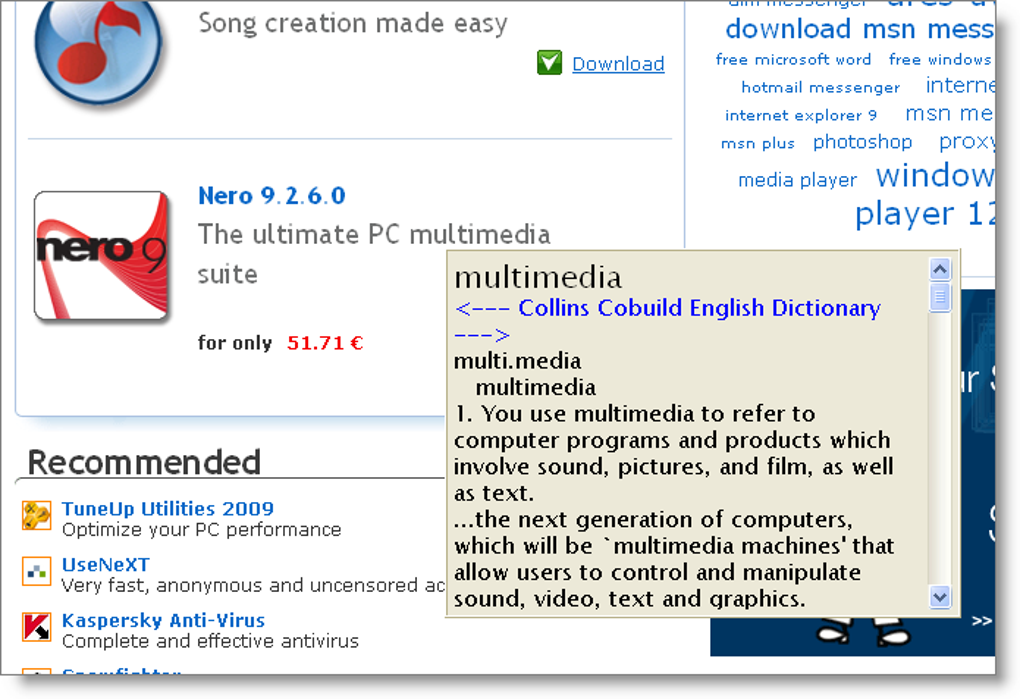Click the green download arrow icon
Viewport: 1020px width, 699px height.
(x=549, y=62)
